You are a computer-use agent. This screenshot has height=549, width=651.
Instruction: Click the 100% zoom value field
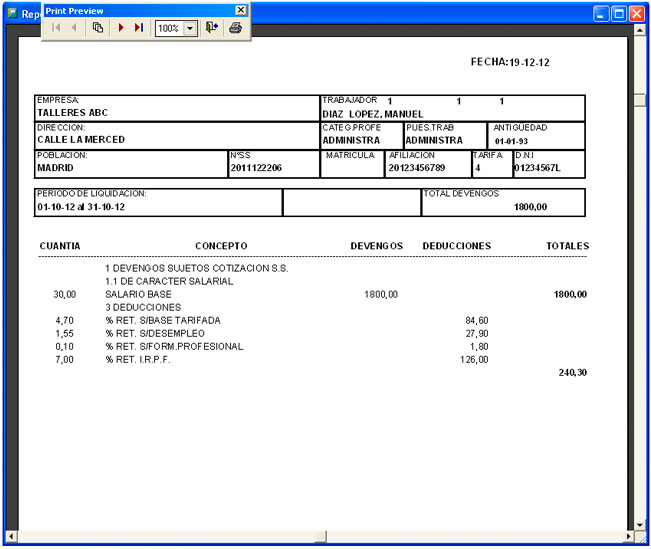169,29
